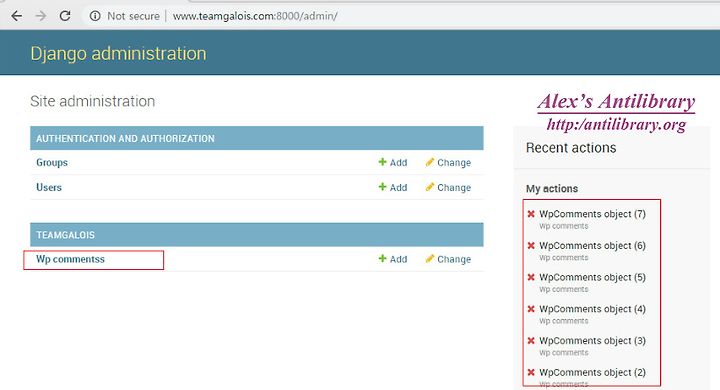Click the green plus icon for Groups
Image resolution: width=720 pixels, height=390 pixels.
point(382,162)
